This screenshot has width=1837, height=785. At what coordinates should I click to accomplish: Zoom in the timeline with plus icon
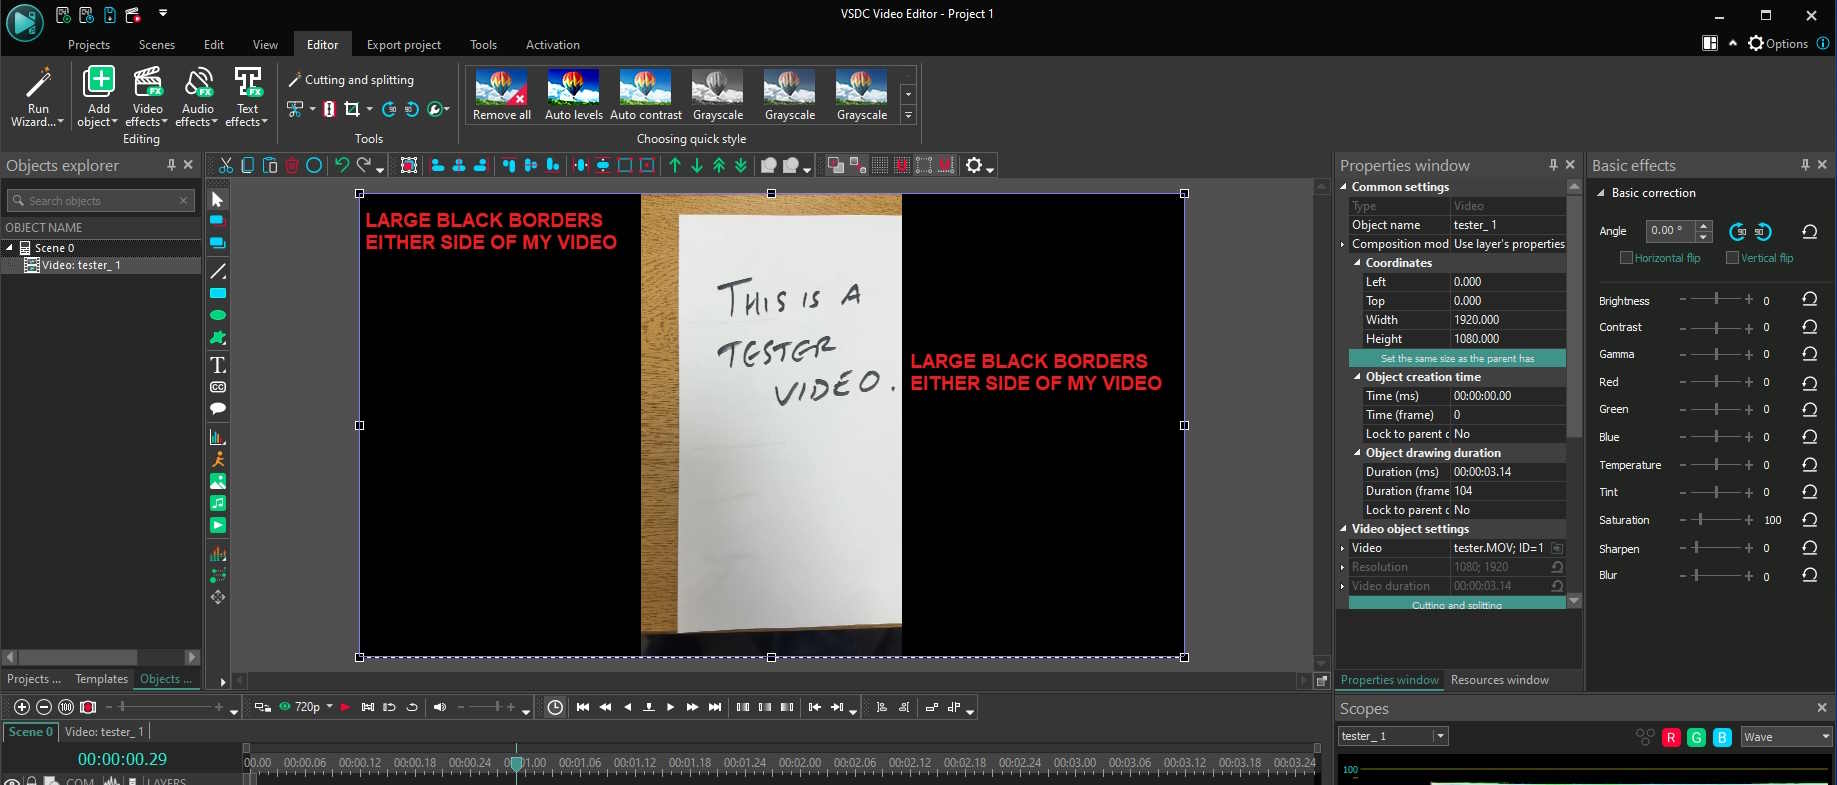[x=22, y=707]
